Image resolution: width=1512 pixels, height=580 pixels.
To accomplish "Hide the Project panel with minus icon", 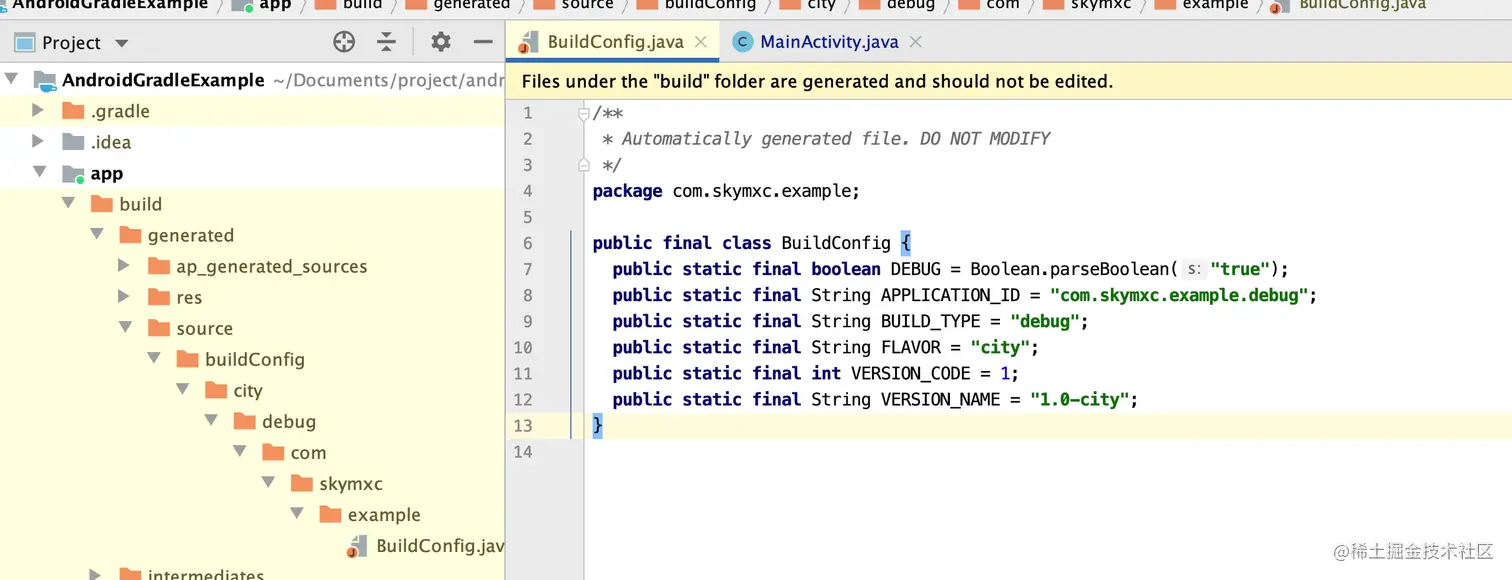I will (x=483, y=42).
